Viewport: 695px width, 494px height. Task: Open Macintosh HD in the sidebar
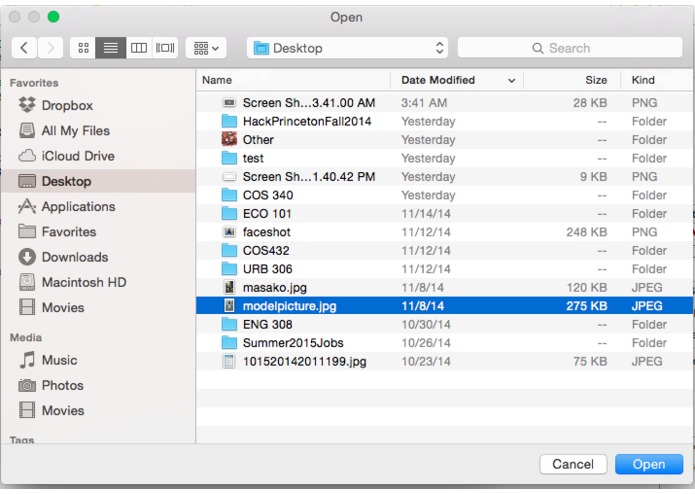(x=98, y=282)
